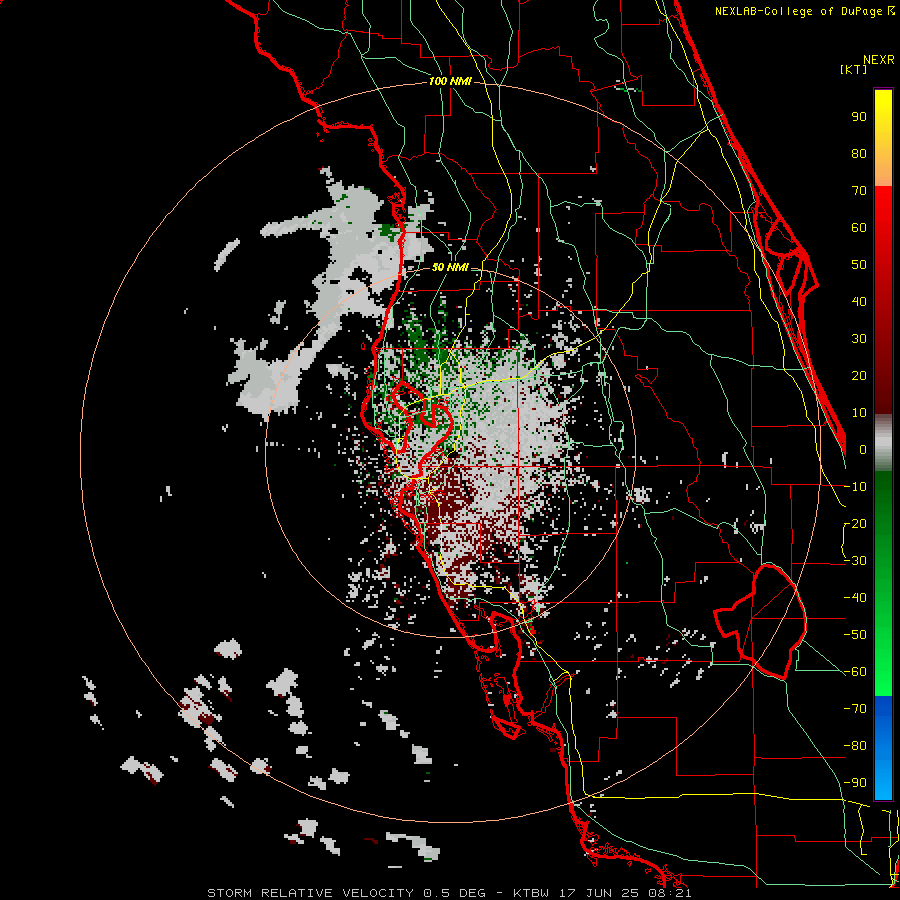Click the gray near-zero segment of the velocity color bar
The height and width of the screenshot is (900, 900).
(883, 442)
